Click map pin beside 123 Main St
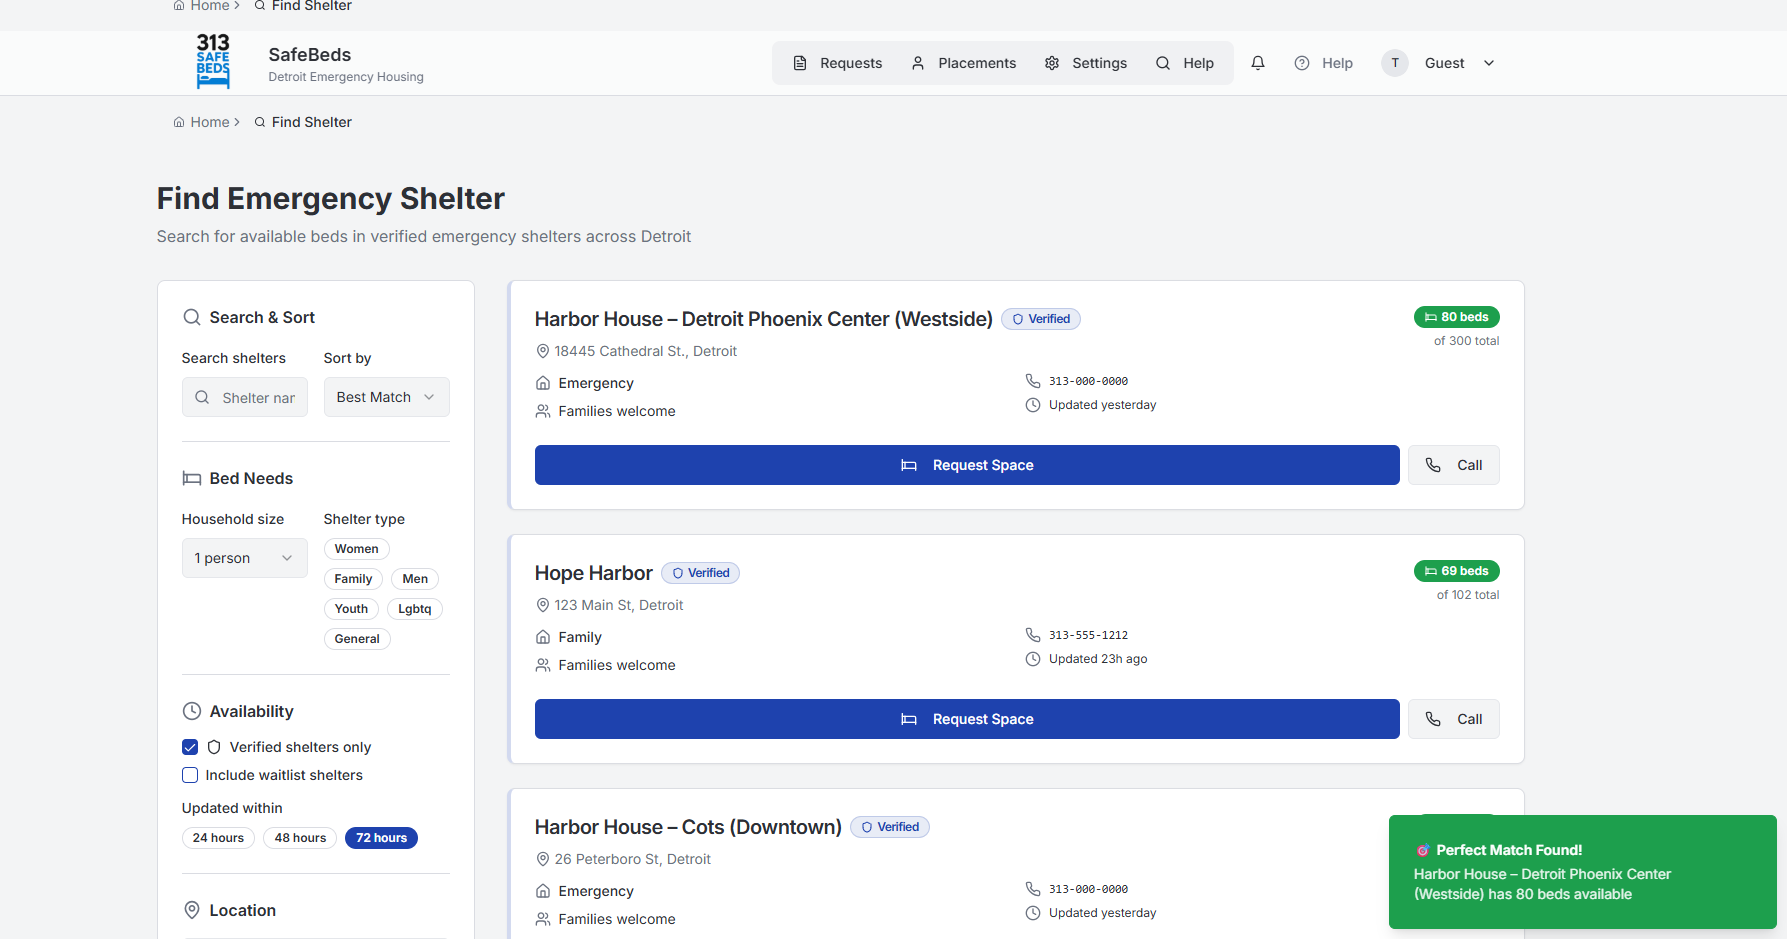Screen dimensions: 1787x939 coord(543,605)
